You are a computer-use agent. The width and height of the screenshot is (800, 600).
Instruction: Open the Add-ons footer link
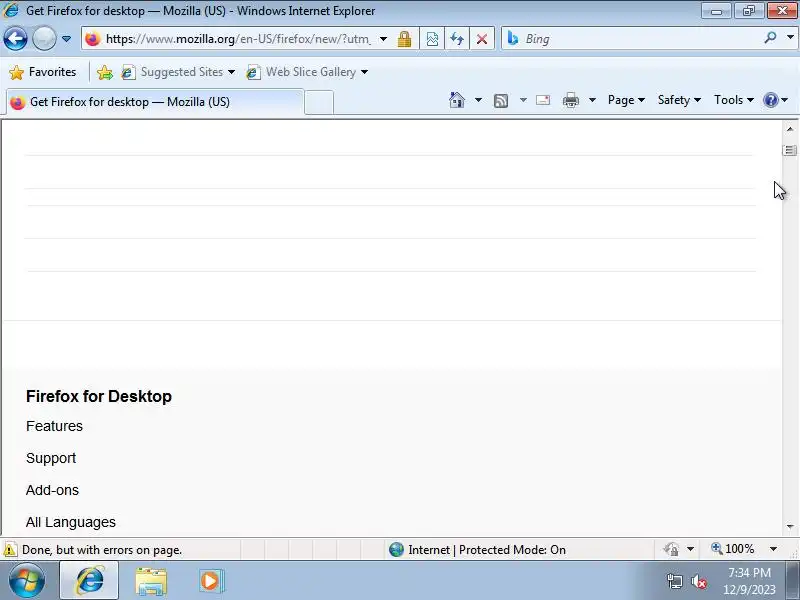(x=53, y=490)
